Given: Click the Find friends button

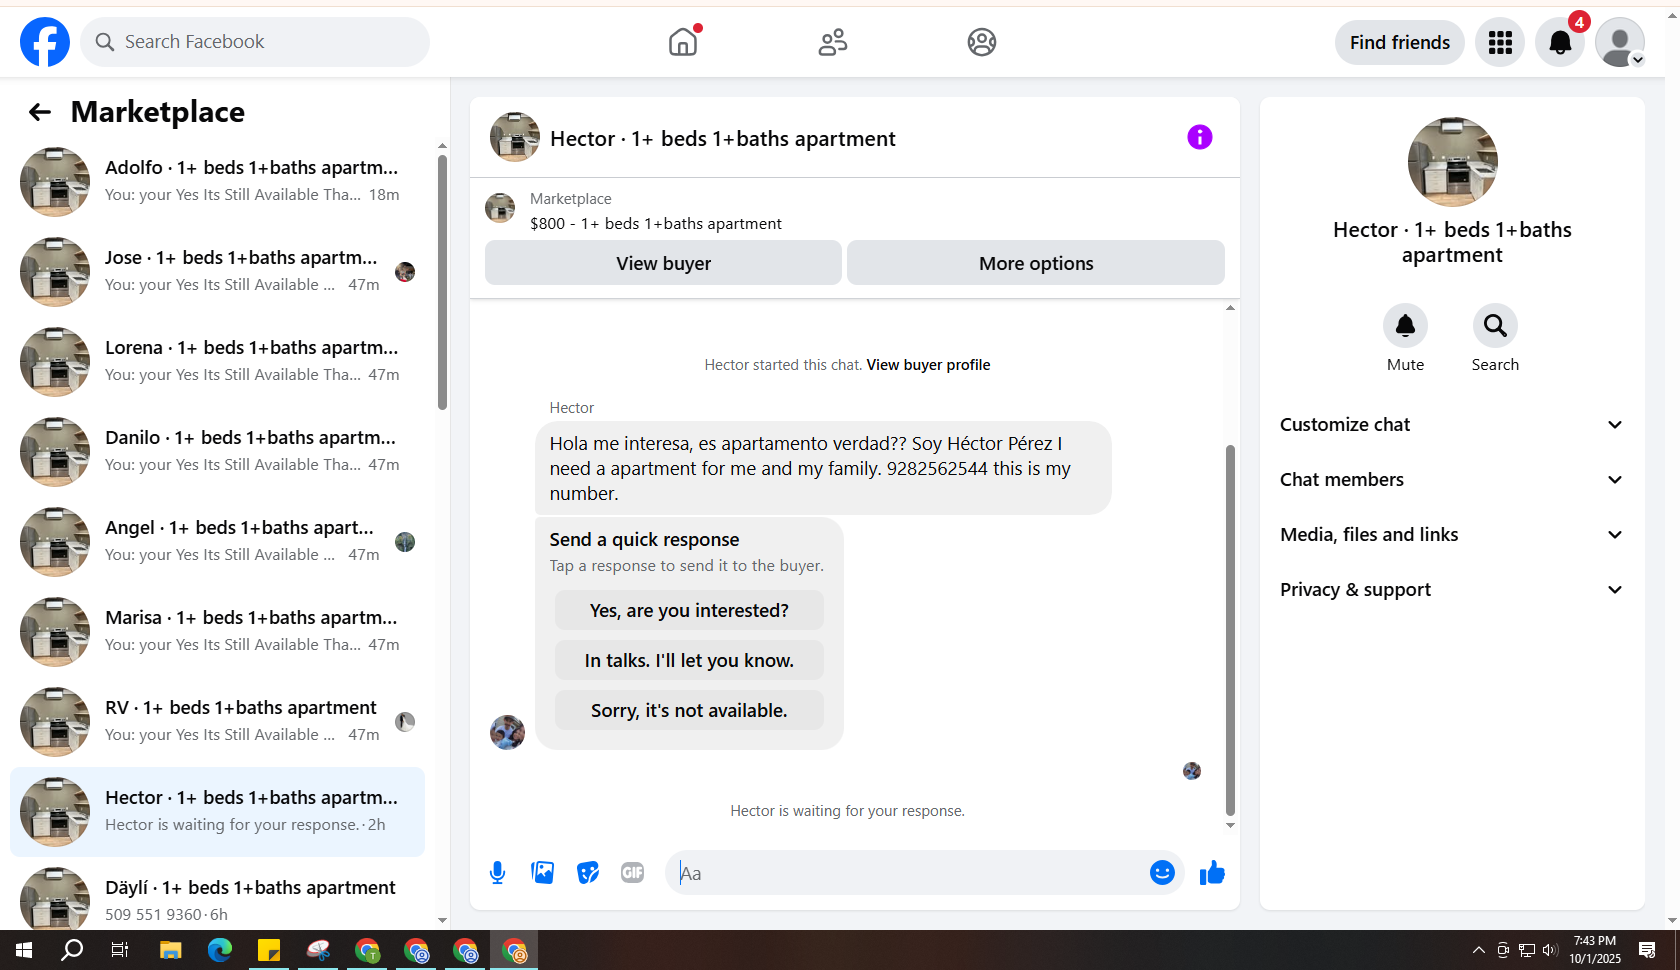Looking at the screenshot, I should 1400,42.
